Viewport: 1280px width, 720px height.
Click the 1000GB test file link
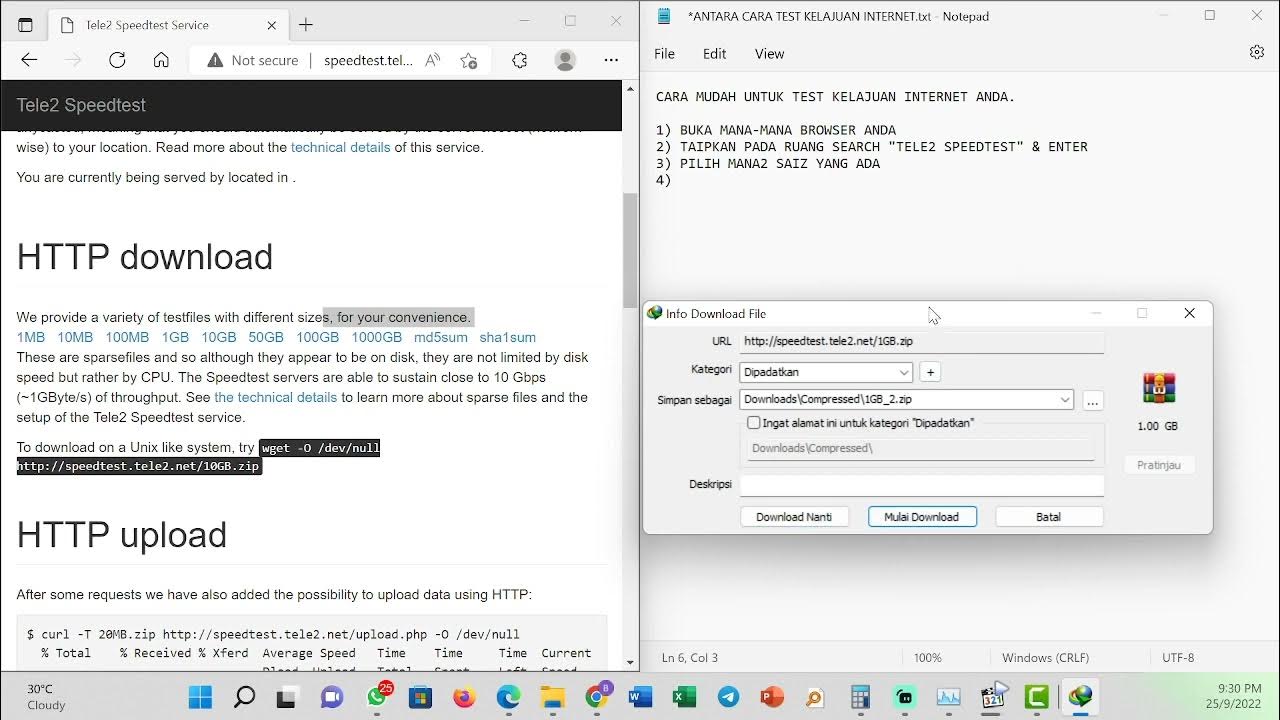(x=376, y=337)
